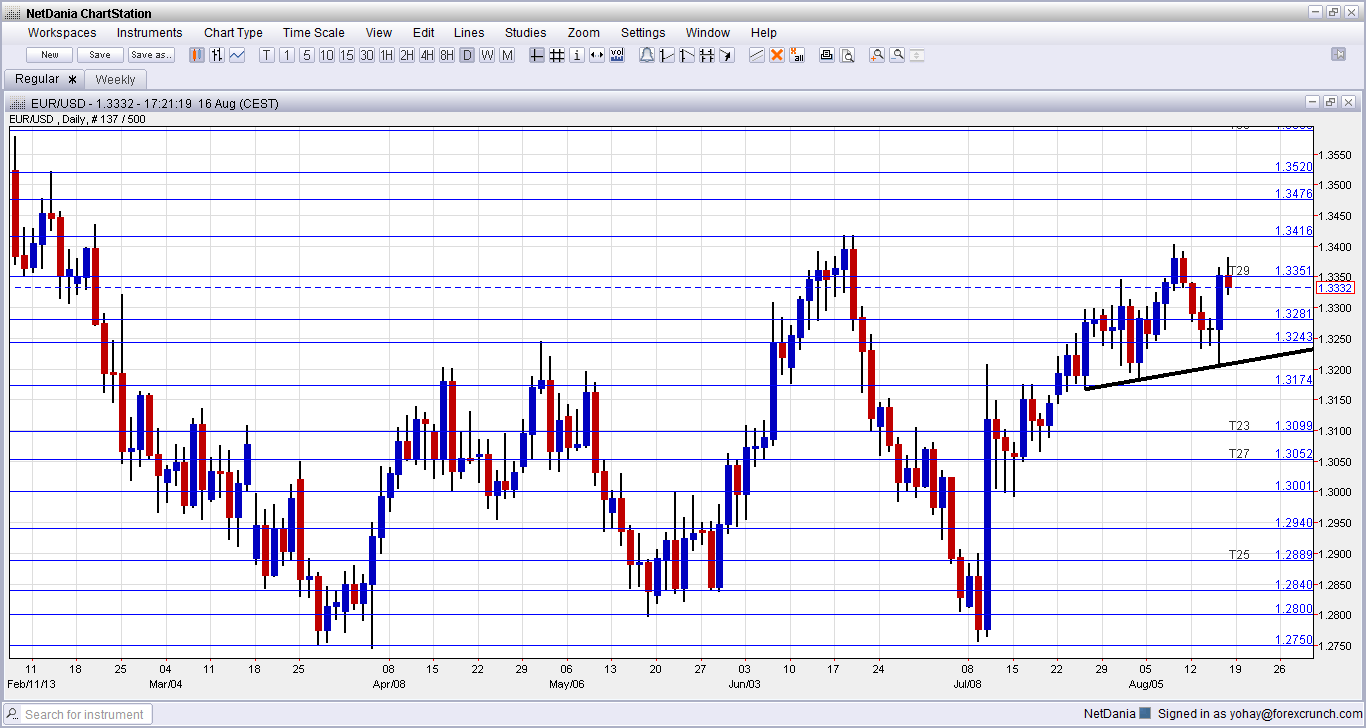The width and height of the screenshot is (1366, 728).
Task: Switch to 1 minute time scale
Action: pos(287,55)
